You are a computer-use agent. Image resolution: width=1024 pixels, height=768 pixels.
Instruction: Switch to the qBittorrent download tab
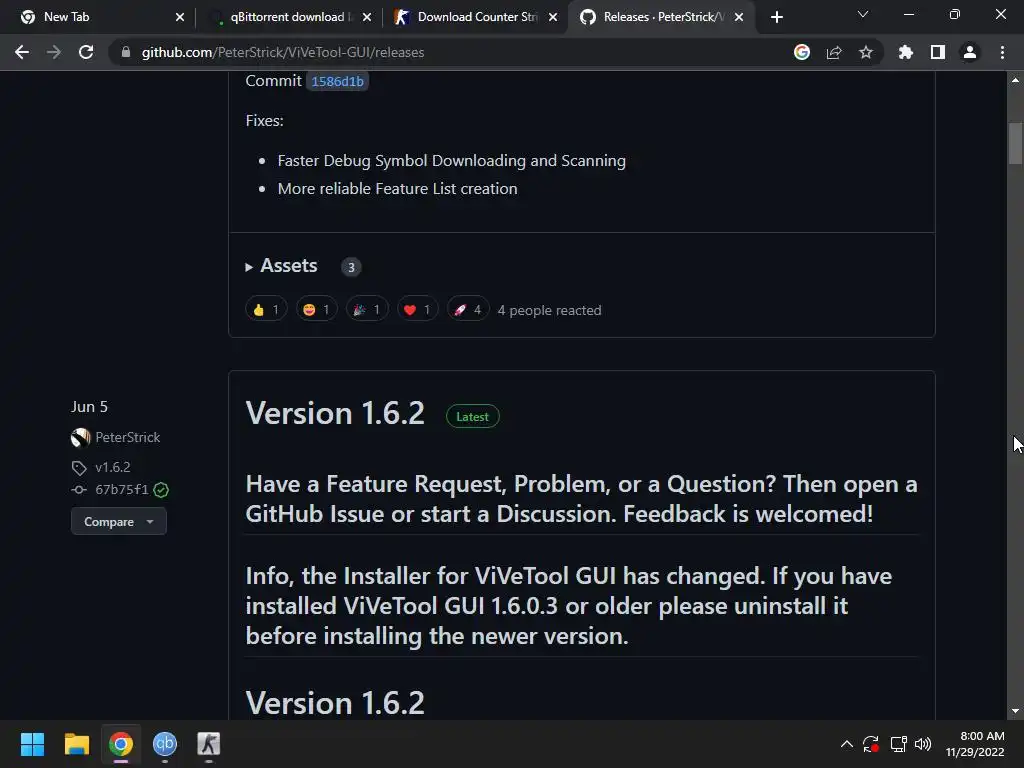click(x=287, y=17)
